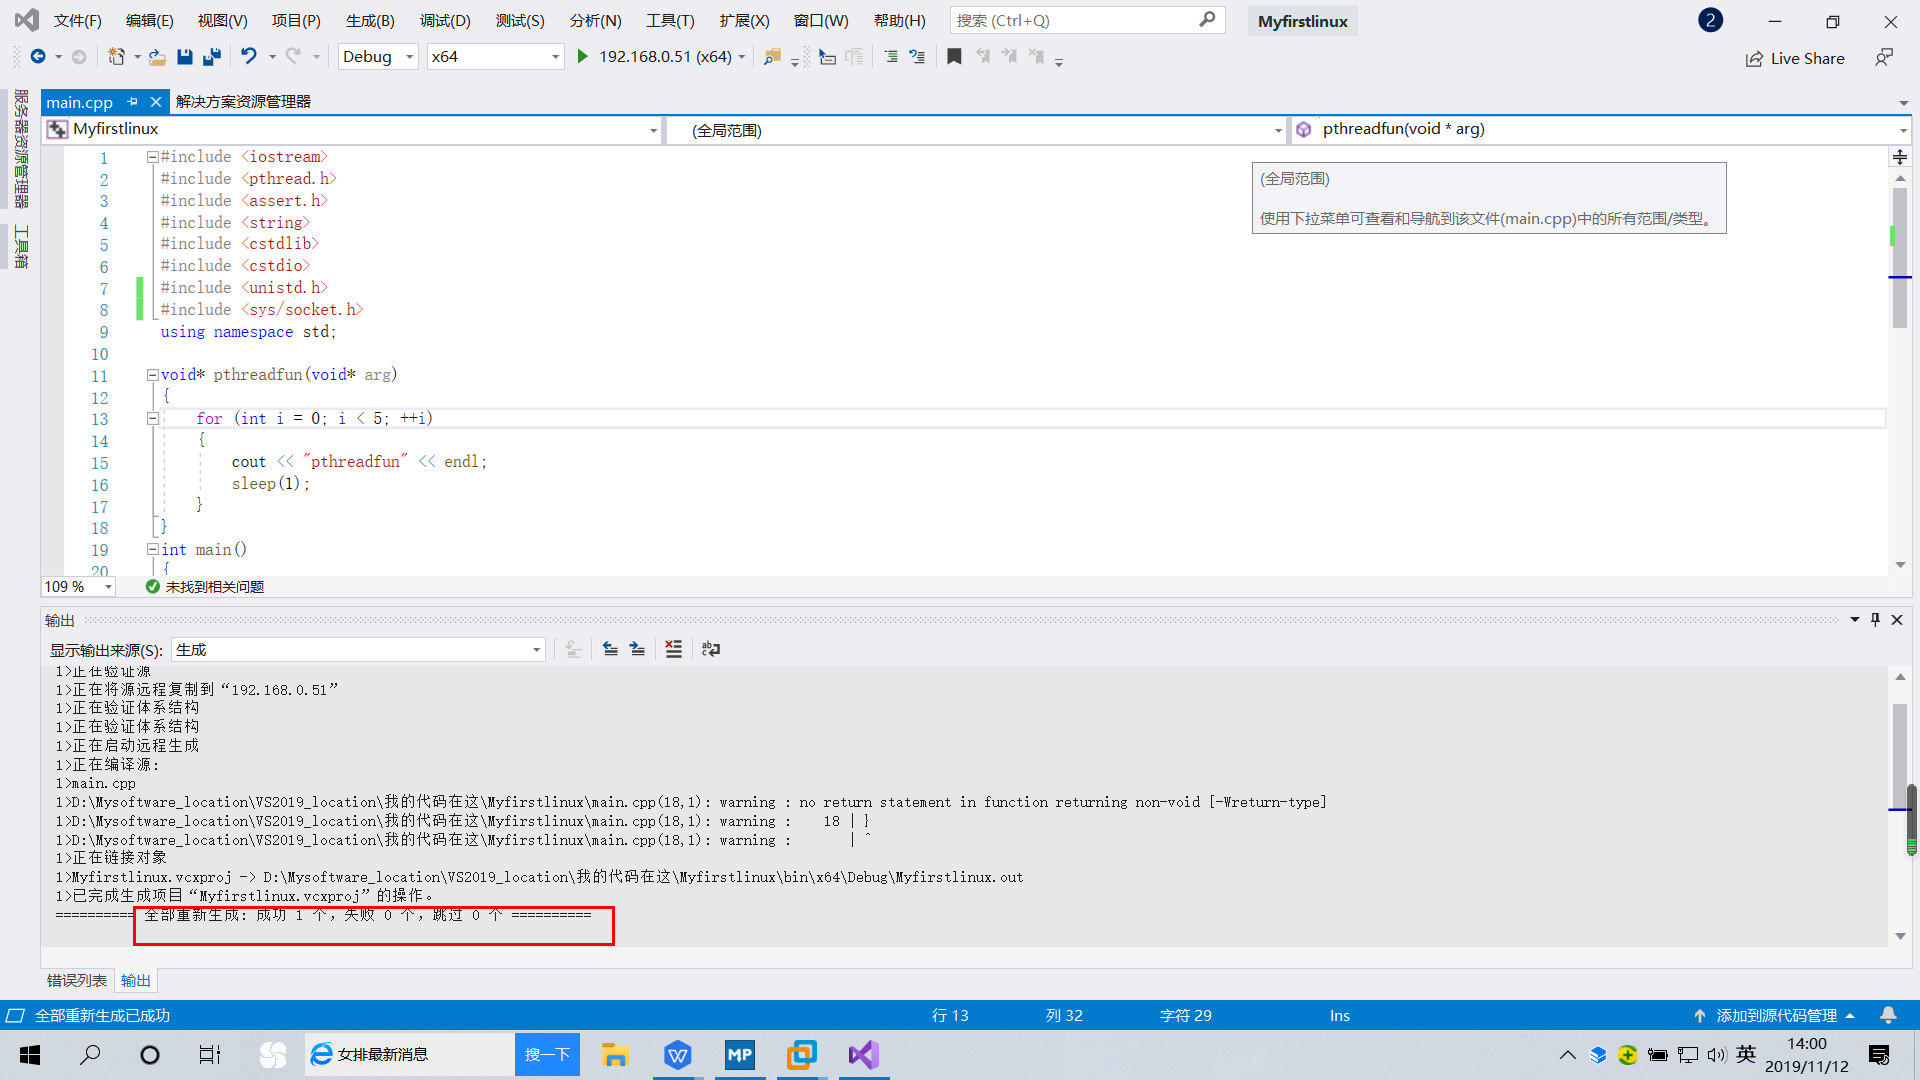Clear all output with the X-lines icon
The image size is (1920, 1080).
pos(673,650)
